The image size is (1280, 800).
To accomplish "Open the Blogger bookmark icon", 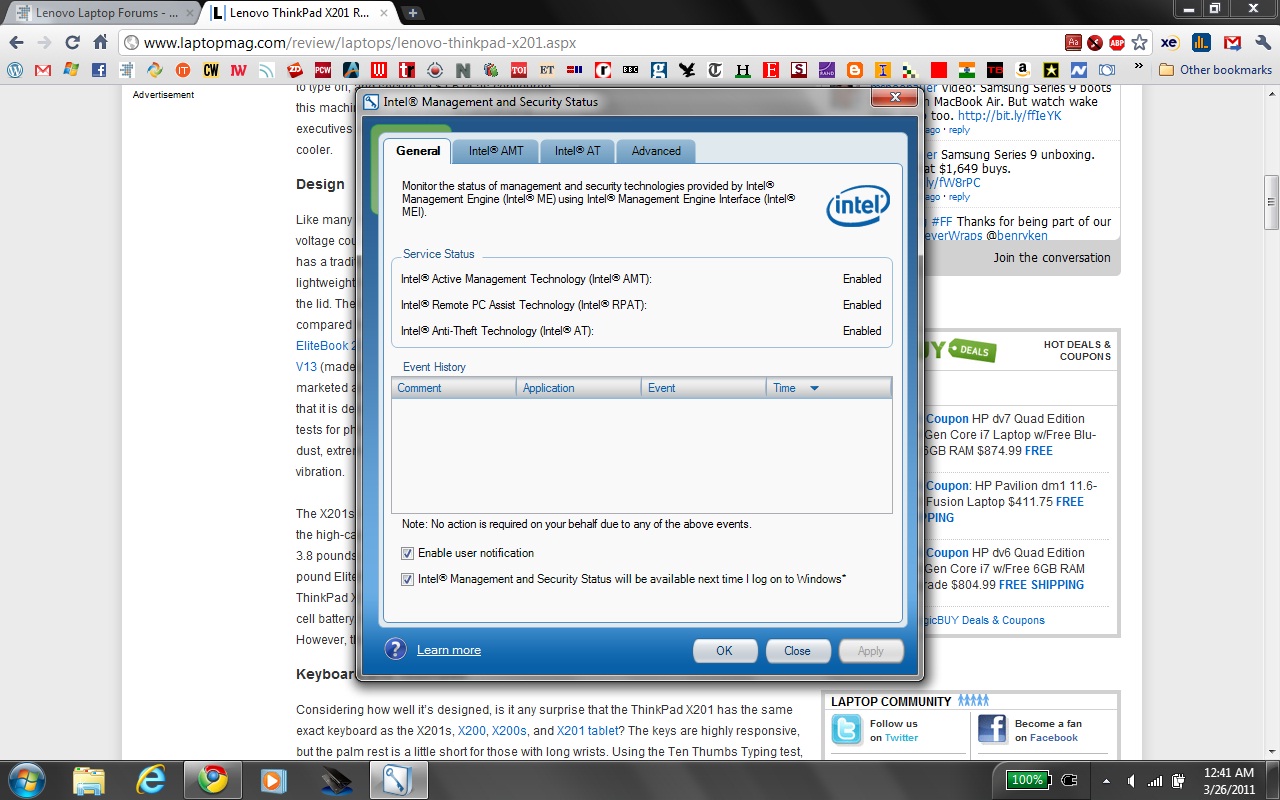I will click(x=854, y=70).
